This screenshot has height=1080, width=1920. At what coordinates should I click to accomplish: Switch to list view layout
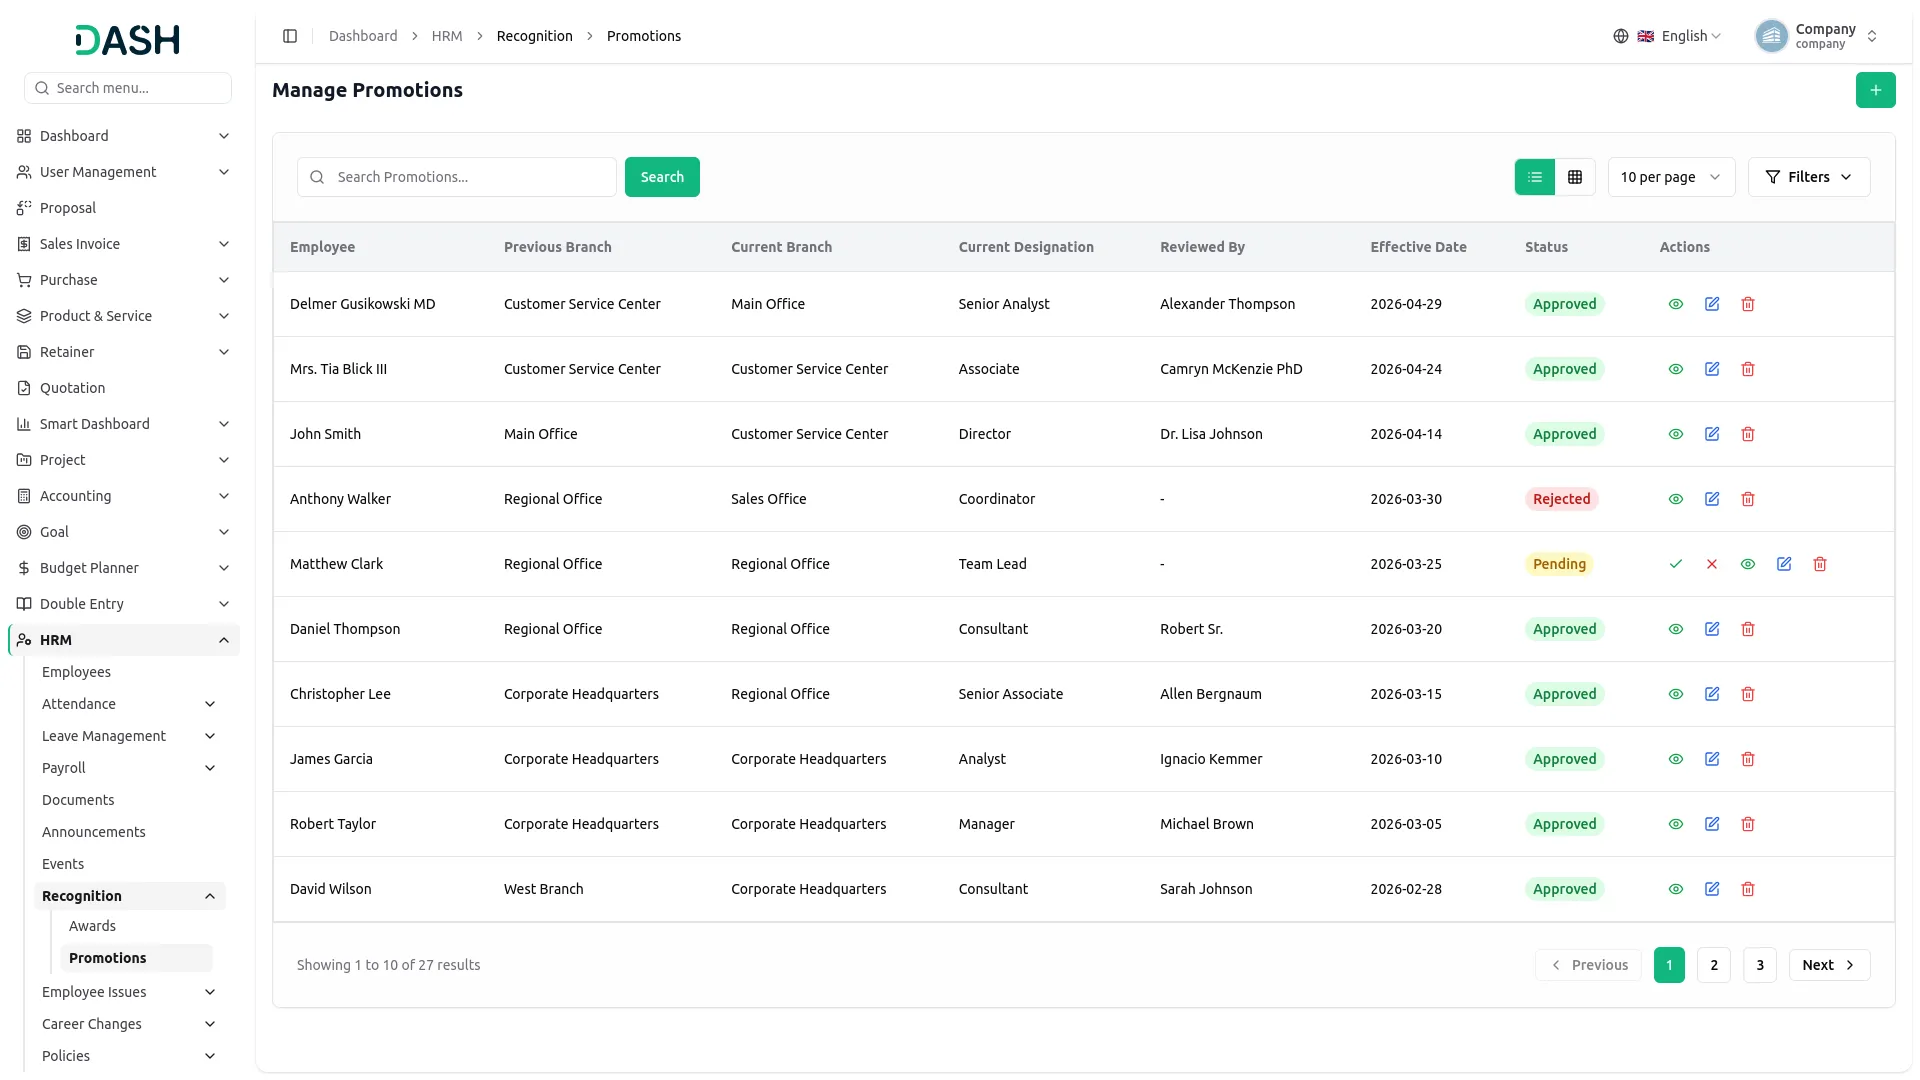tap(1535, 177)
